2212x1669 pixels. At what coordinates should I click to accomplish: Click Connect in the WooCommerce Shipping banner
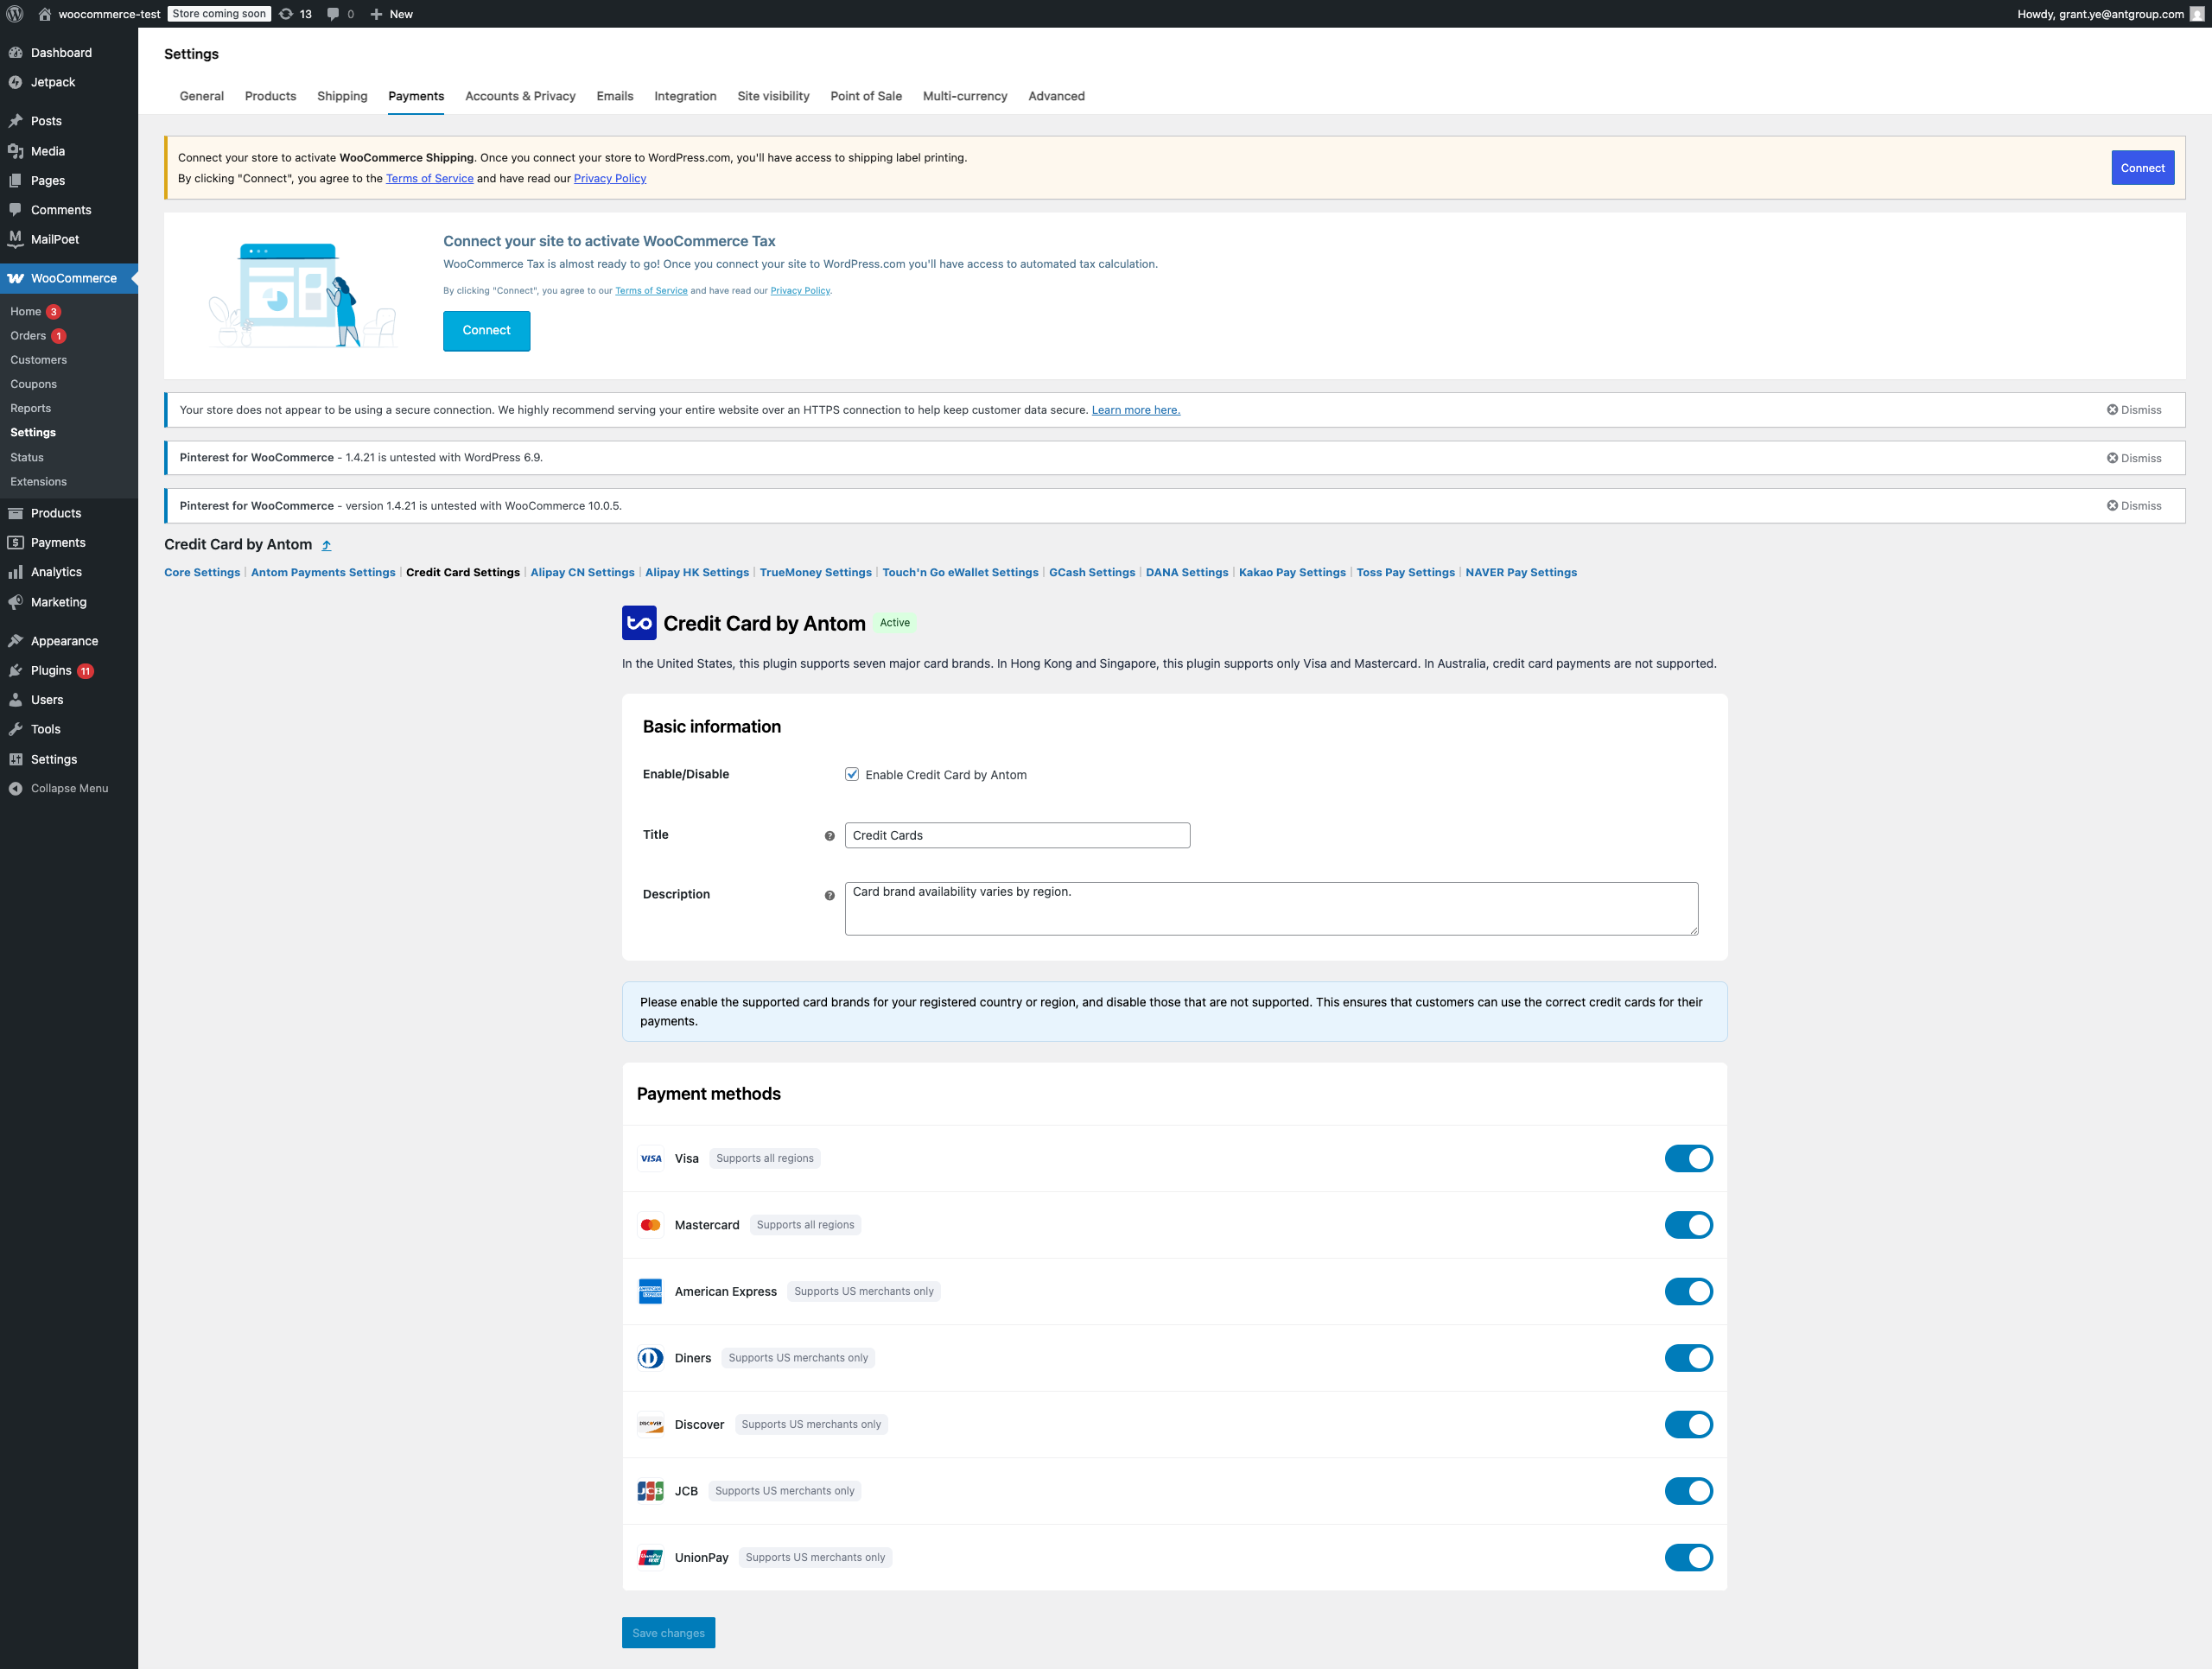coord(2142,168)
